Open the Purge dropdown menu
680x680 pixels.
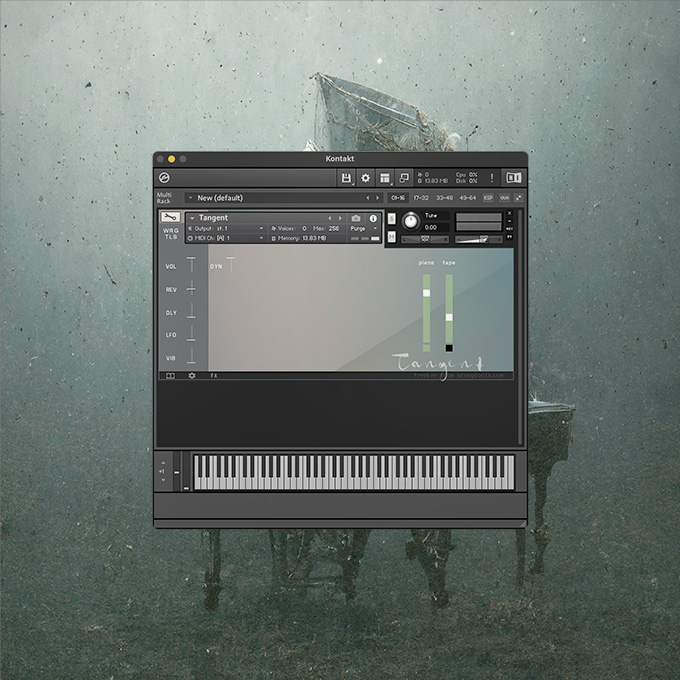pyautogui.click(x=363, y=229)
